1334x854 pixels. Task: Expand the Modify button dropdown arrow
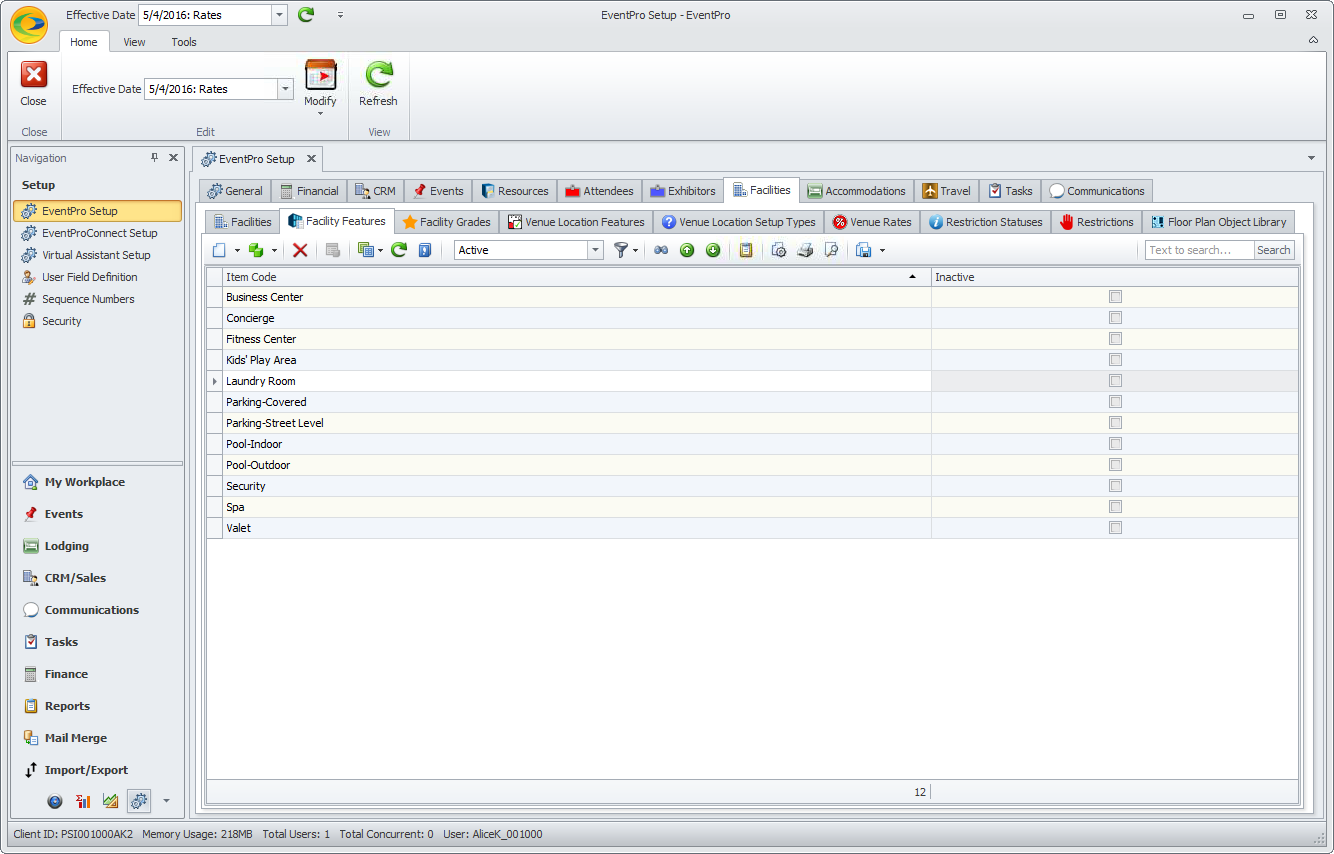click(x=320, y=113)
